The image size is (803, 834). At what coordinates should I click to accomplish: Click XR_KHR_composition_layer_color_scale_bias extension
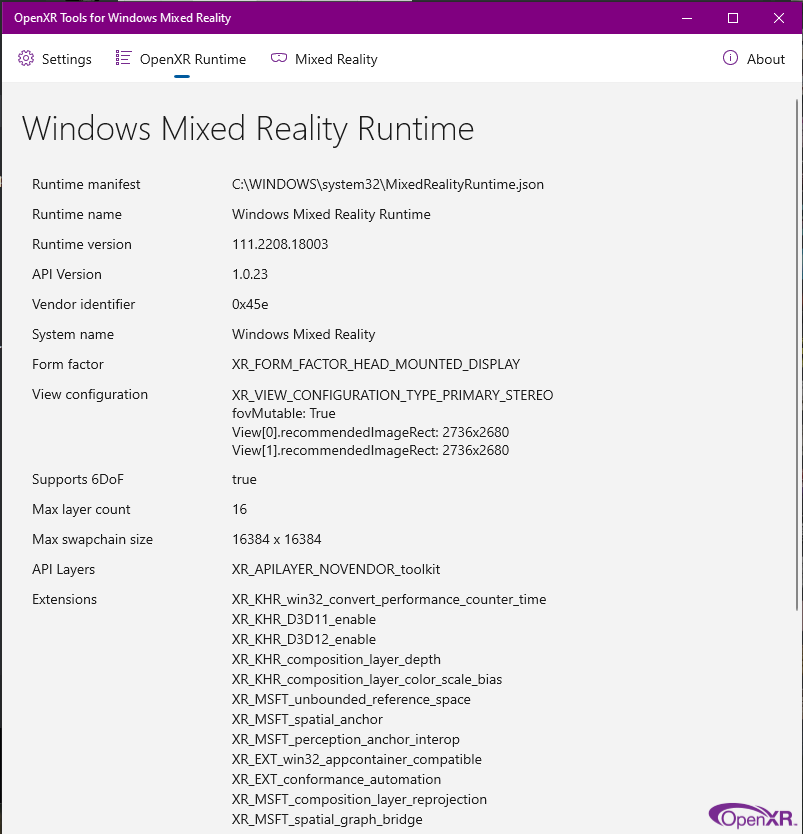click(x=367, y=680)
